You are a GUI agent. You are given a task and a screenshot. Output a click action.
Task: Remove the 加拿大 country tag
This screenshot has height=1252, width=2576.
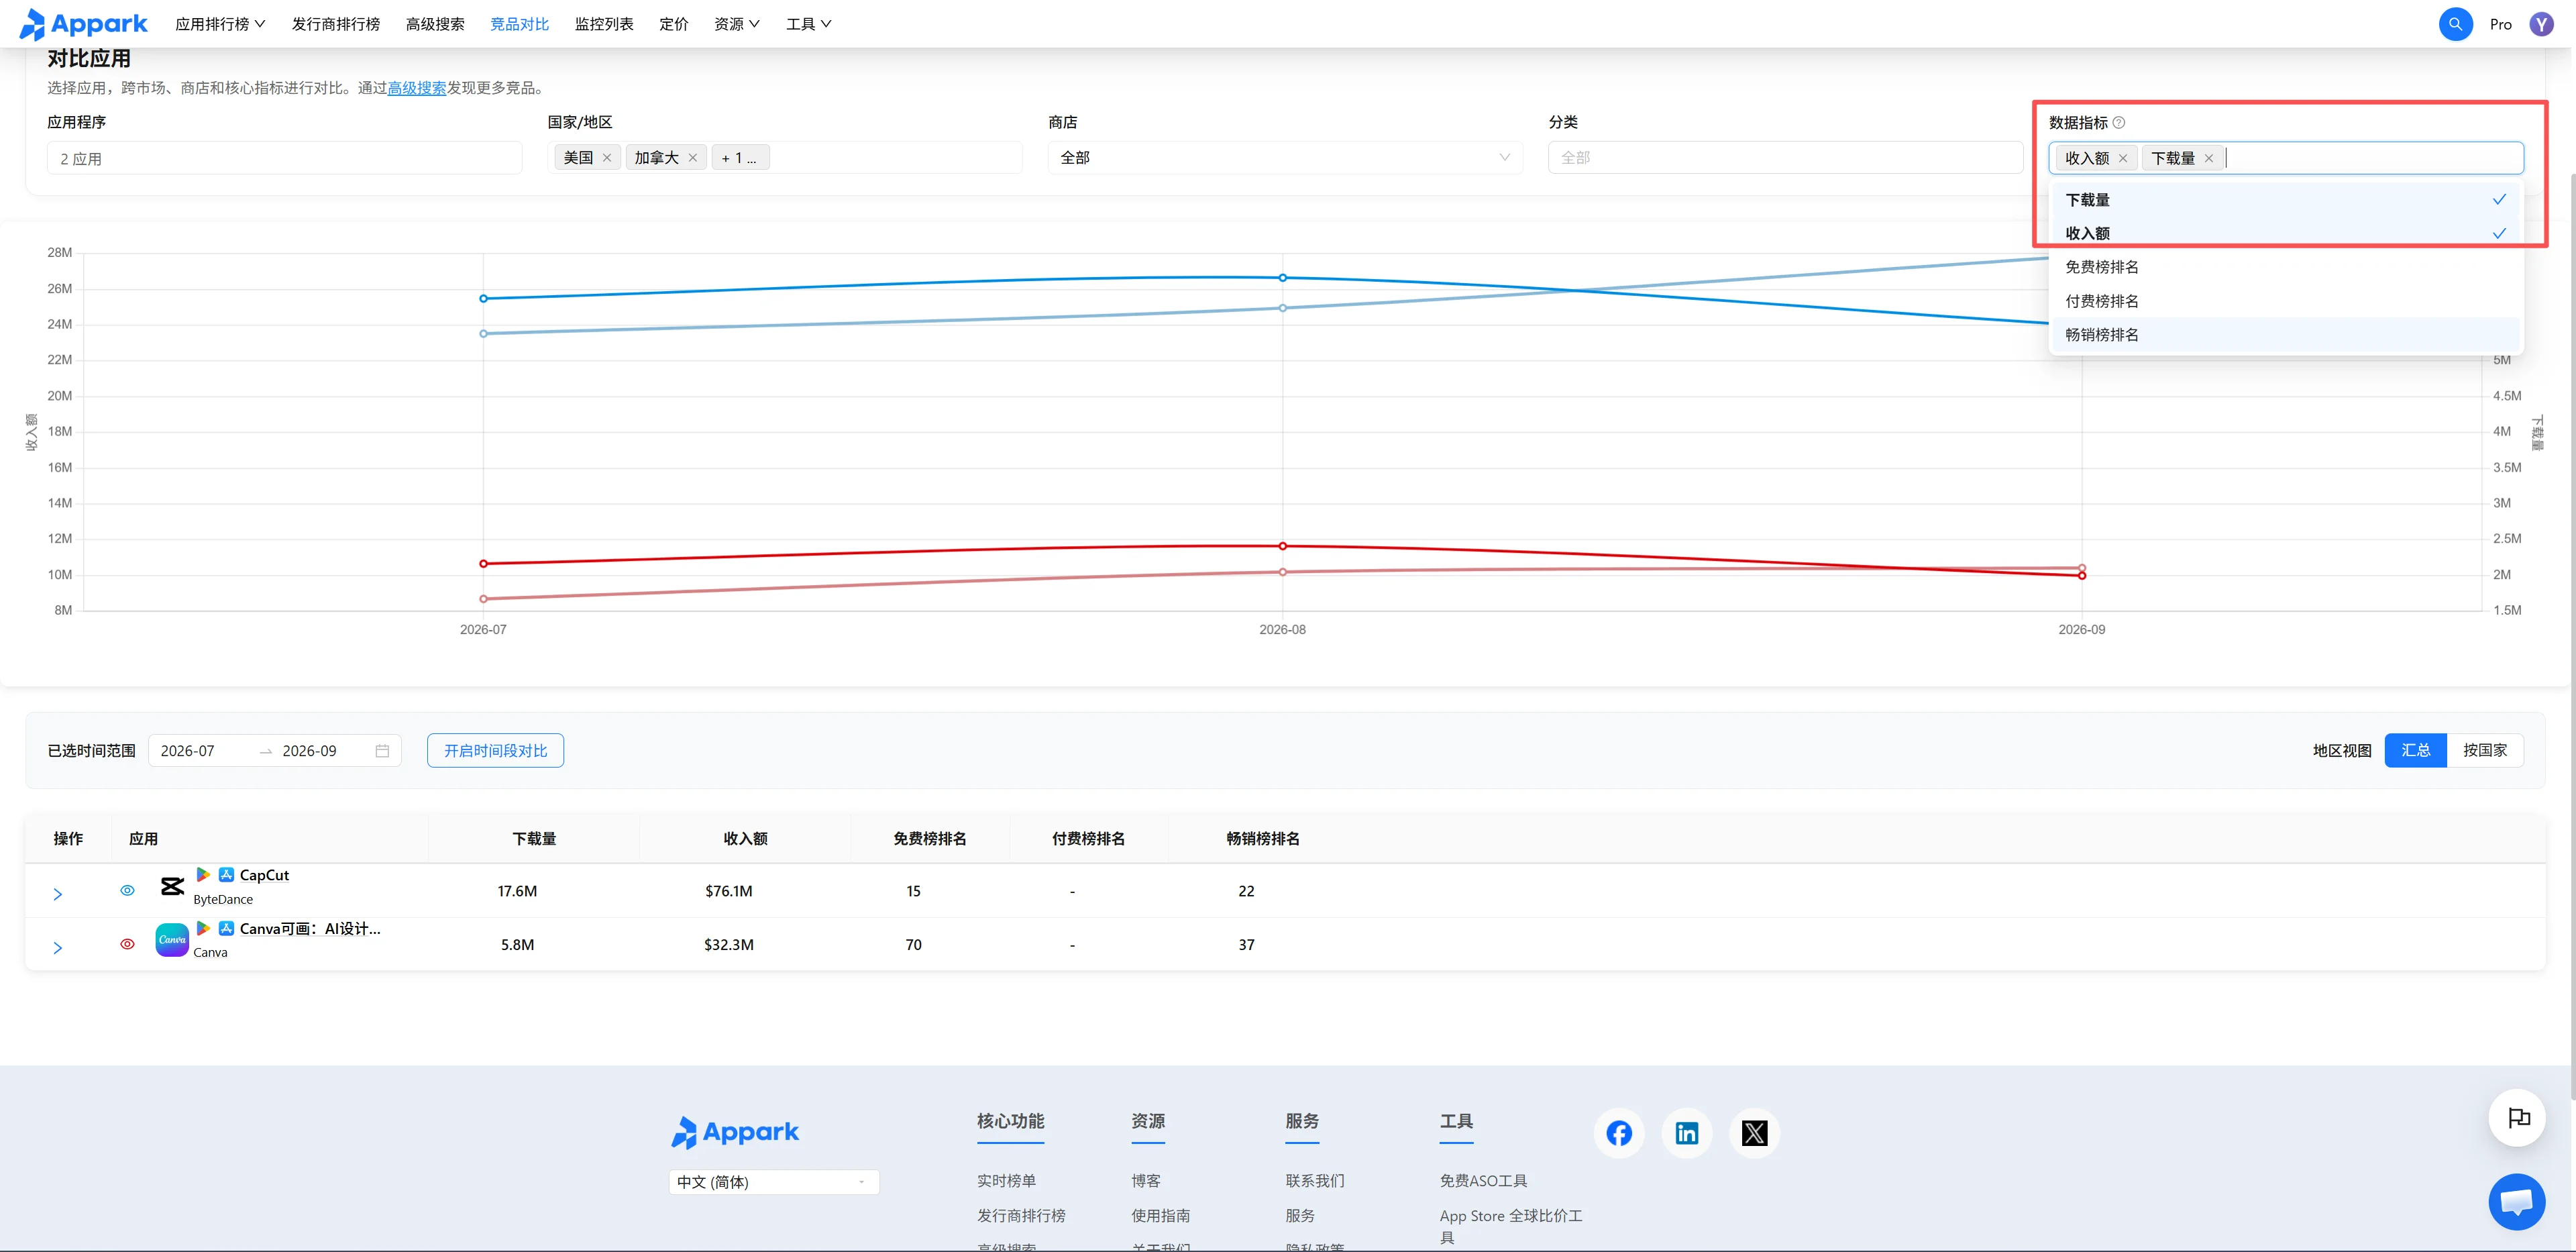693,158
